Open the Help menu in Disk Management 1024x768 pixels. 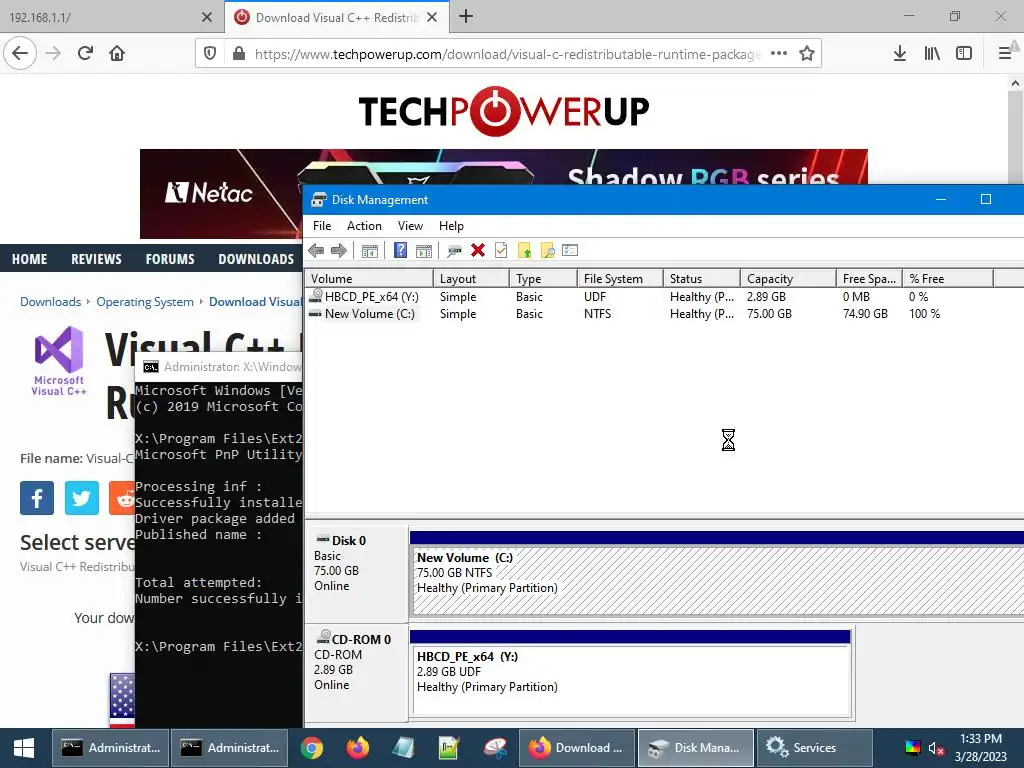click(451, 226)
